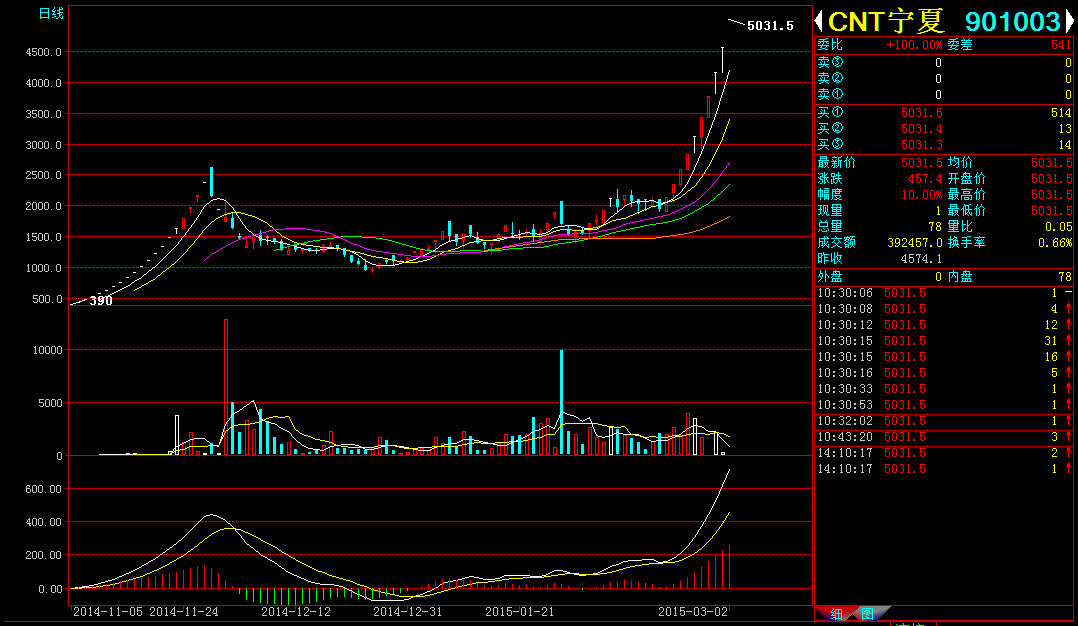Select the 10:30:15 tick row with volume 31
The height and width of the screenshot is (626, 1078).
pyautogui.click(x=944, y=341)
